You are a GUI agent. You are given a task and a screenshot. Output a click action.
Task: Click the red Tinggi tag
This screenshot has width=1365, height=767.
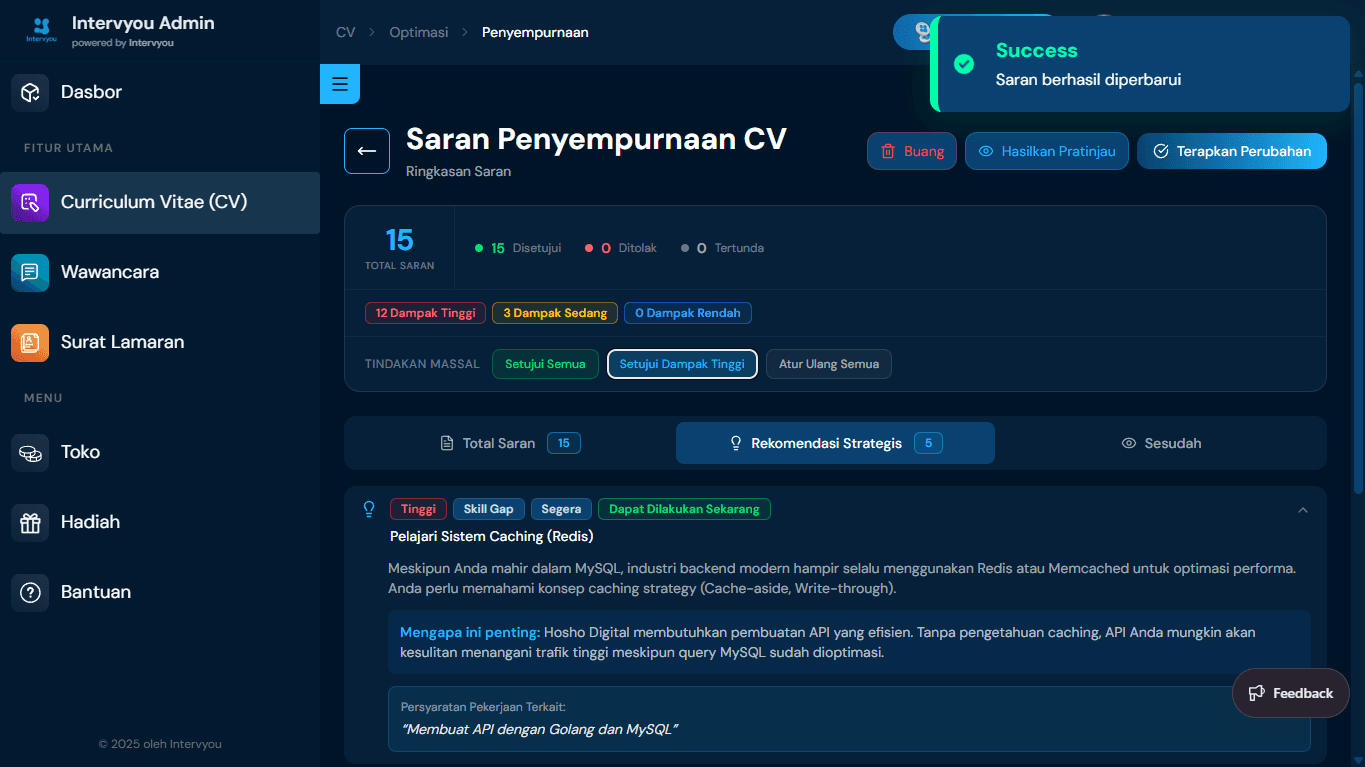(x=418, y=509)
